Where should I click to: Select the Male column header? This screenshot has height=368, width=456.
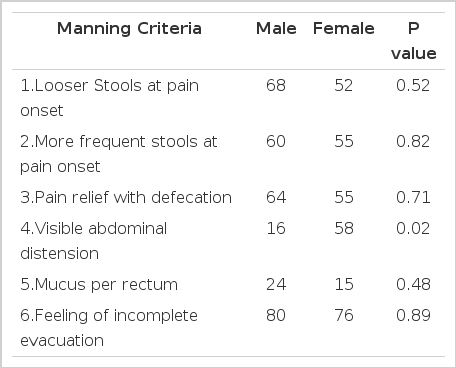click(x=276, y=28)
